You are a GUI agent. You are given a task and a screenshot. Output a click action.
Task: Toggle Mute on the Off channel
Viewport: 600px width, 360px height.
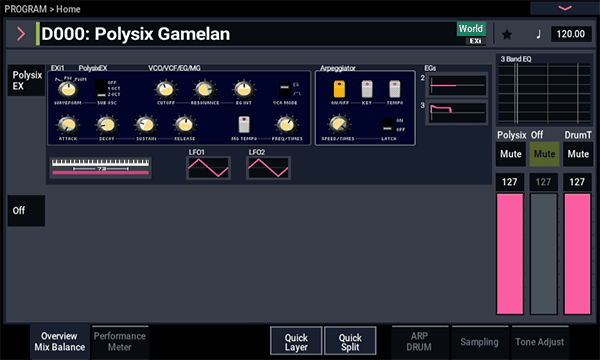pos(544,154)
